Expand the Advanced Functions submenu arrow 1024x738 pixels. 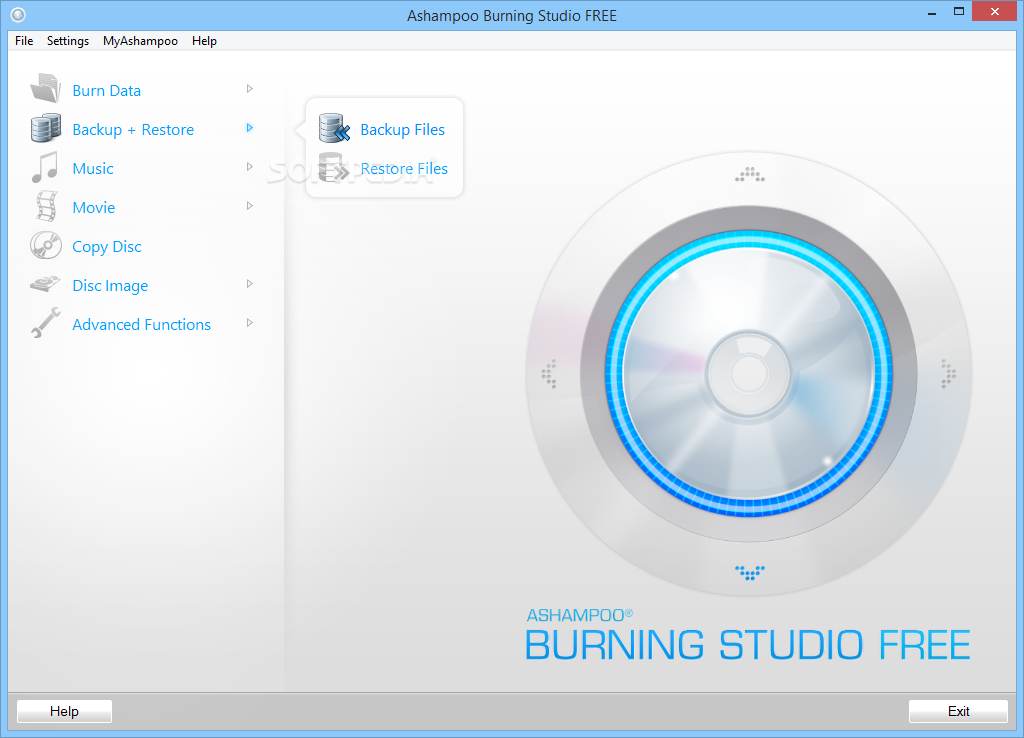249,323
